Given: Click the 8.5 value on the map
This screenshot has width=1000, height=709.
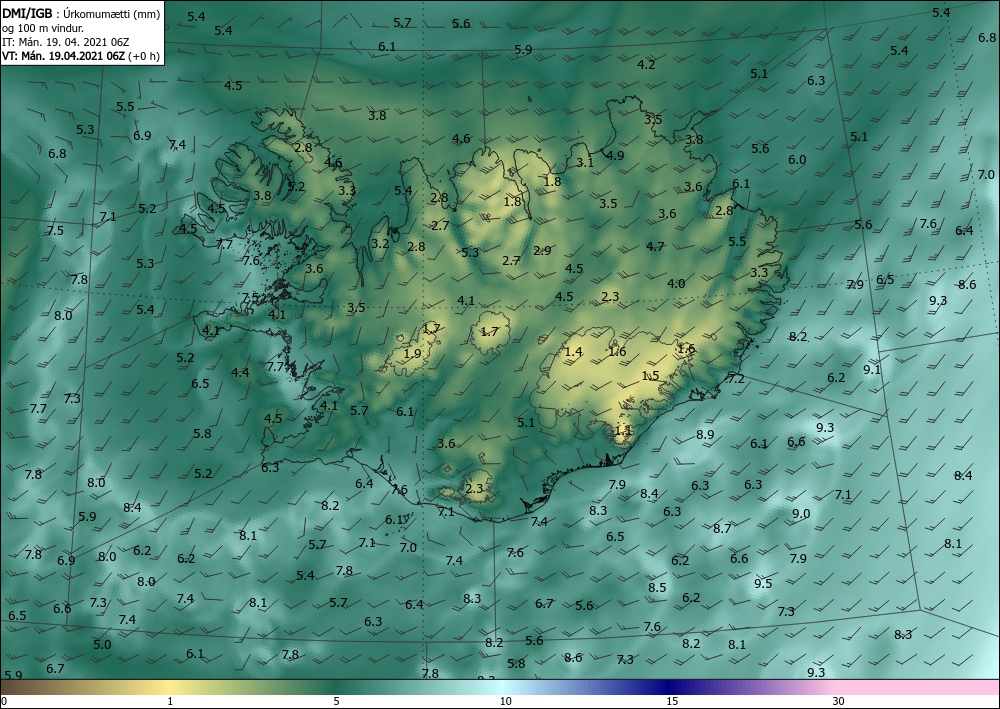Looking at the screenshot, I should [x=657, y=588].
